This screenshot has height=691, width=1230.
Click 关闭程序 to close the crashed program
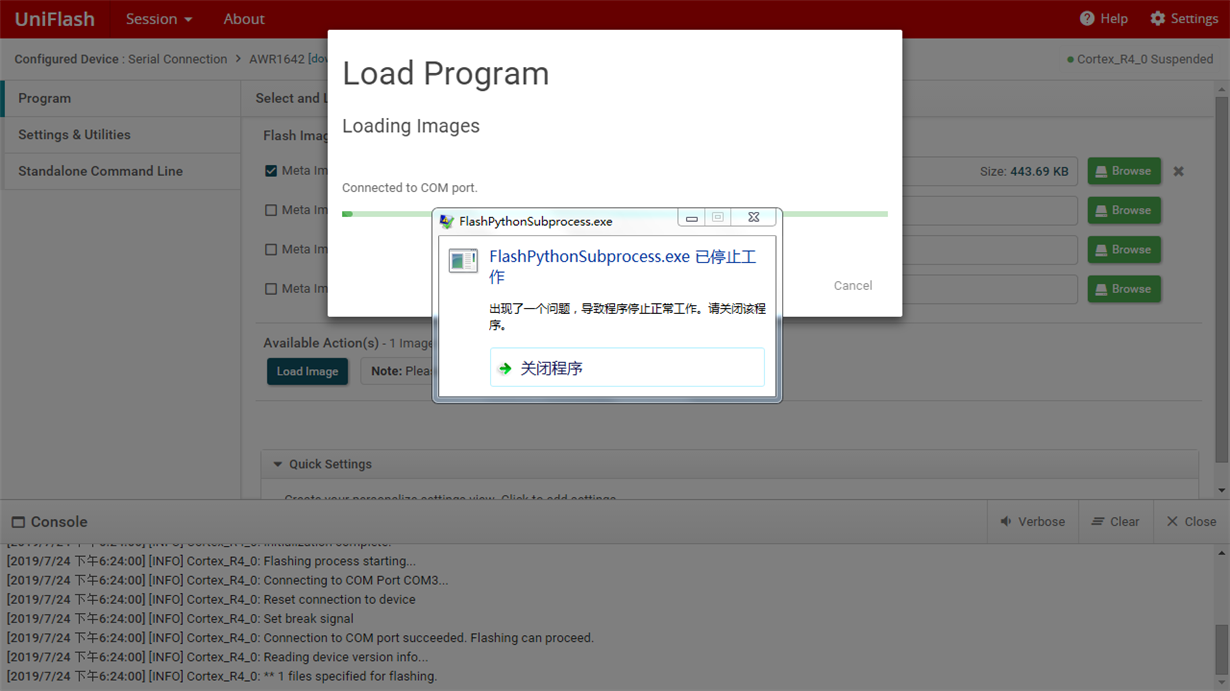[x=627, y=368]
